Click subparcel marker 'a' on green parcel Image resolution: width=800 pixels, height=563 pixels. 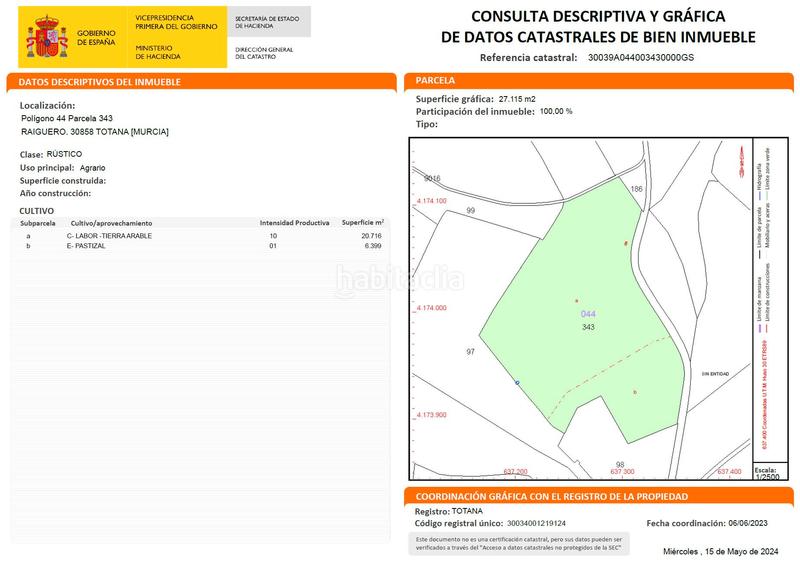(576, 300)
